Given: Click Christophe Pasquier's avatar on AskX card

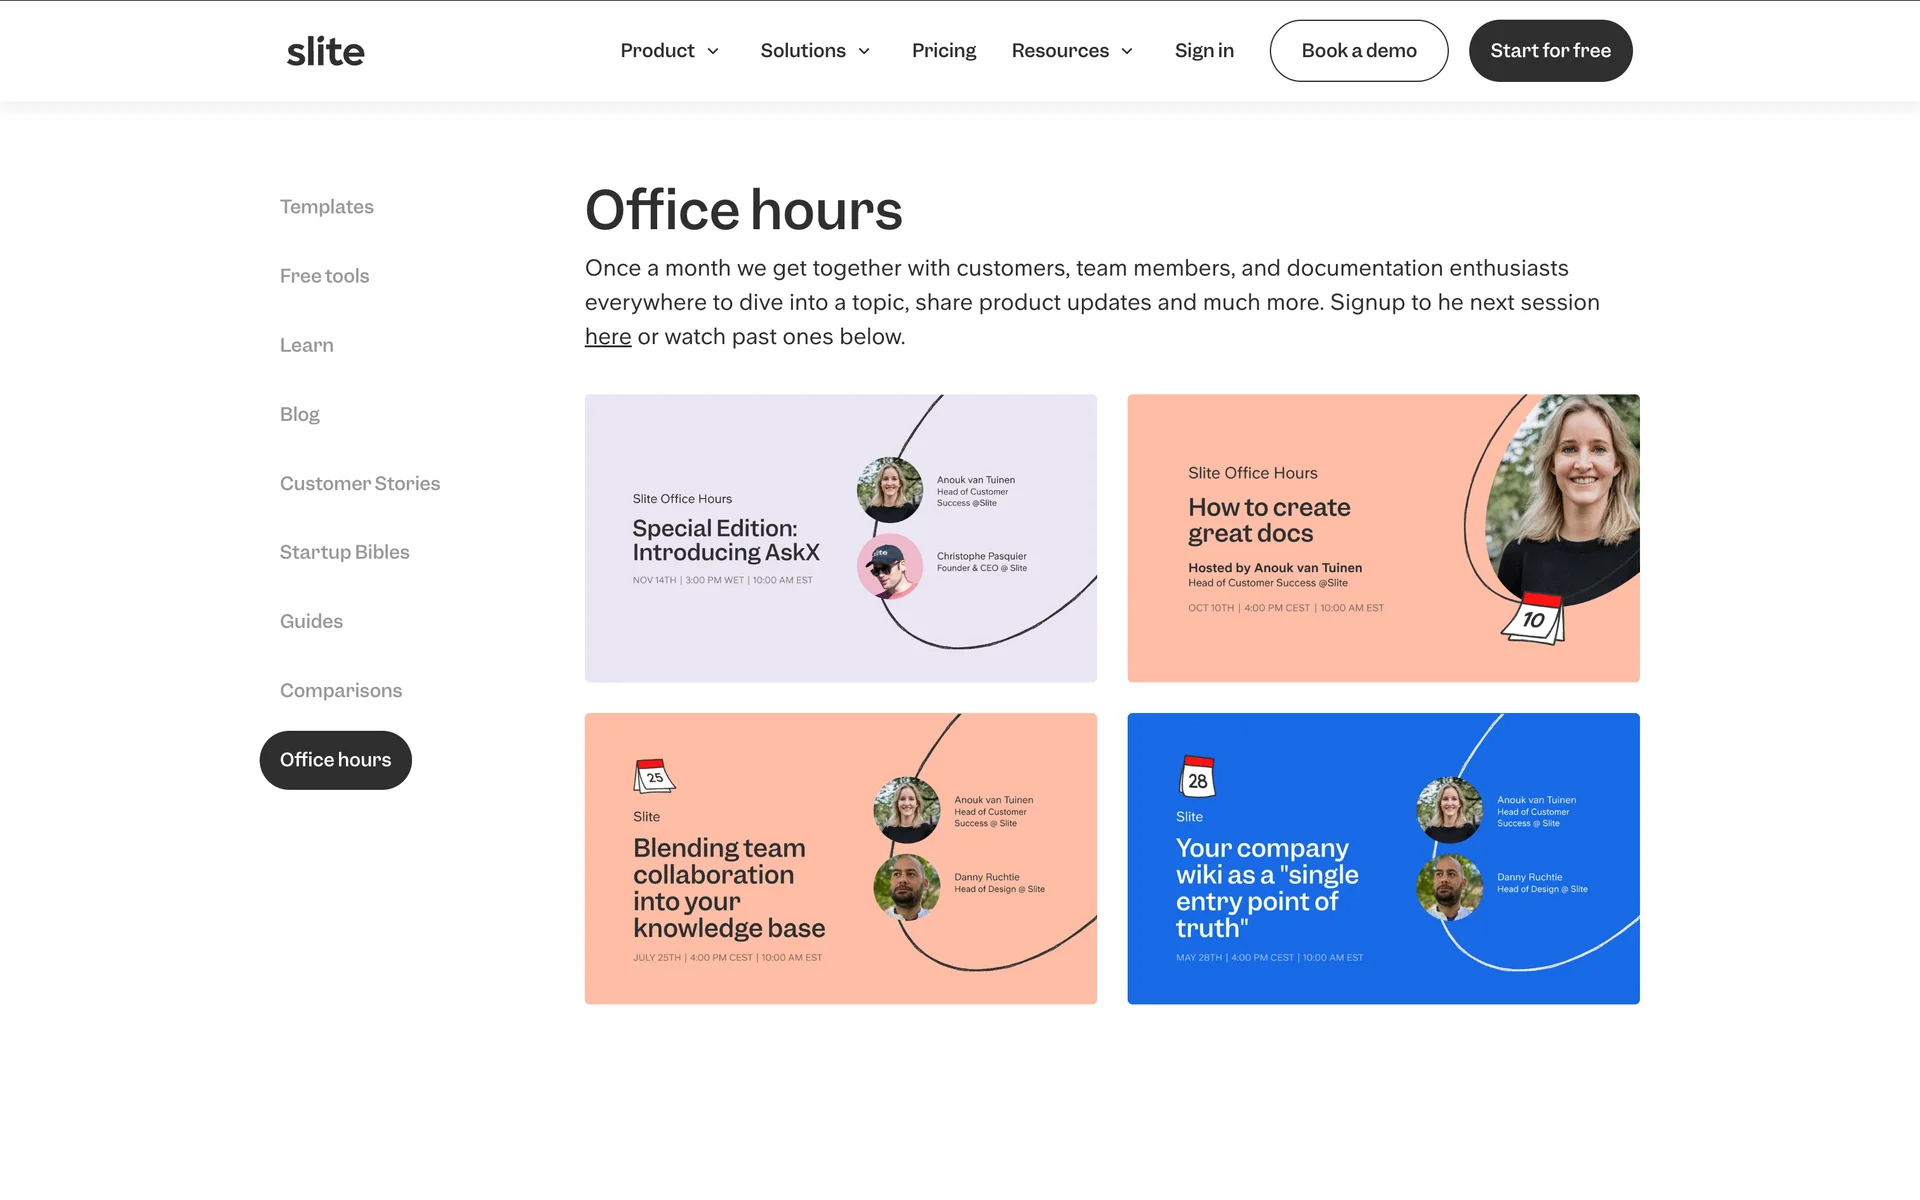Looking at the screenshot, I should click(889, 565).
